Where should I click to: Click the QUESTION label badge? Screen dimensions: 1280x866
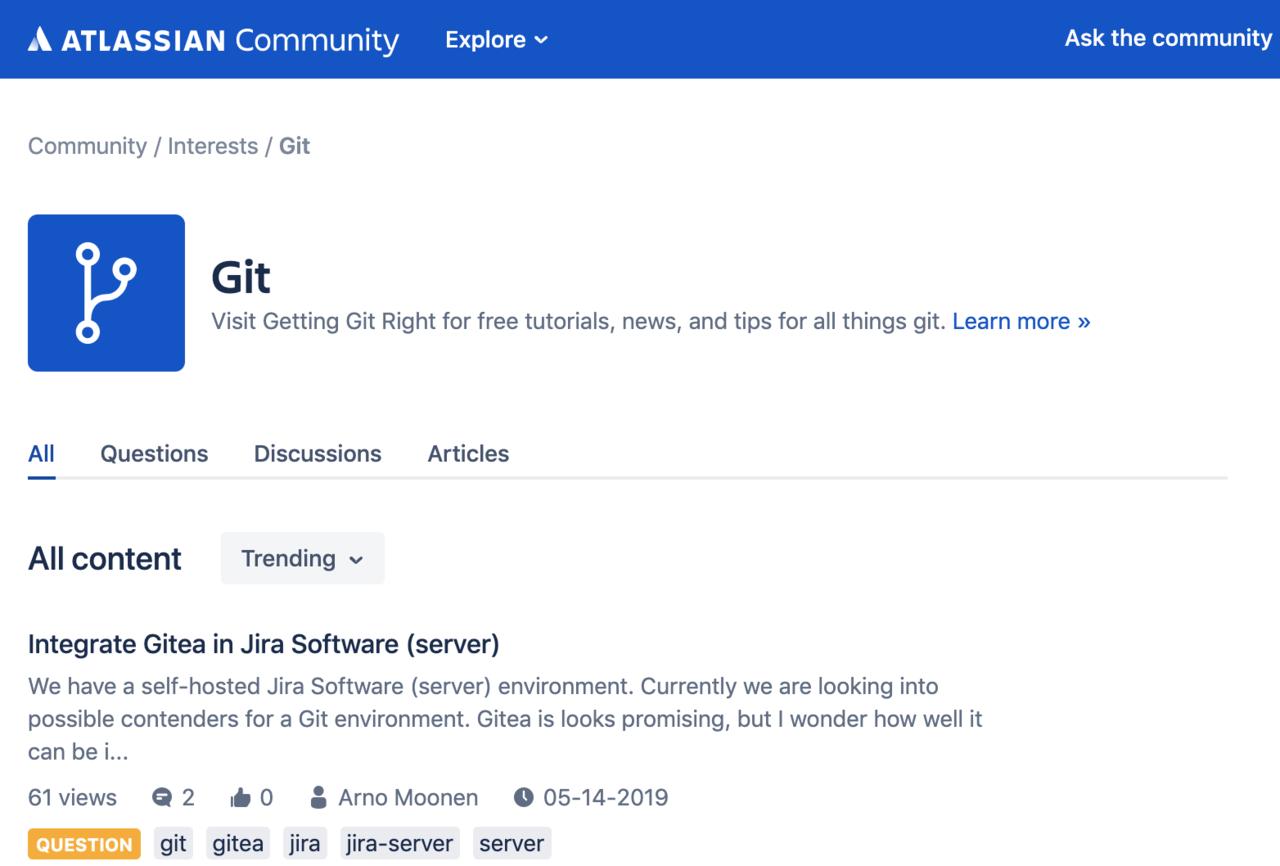[84, 844]
